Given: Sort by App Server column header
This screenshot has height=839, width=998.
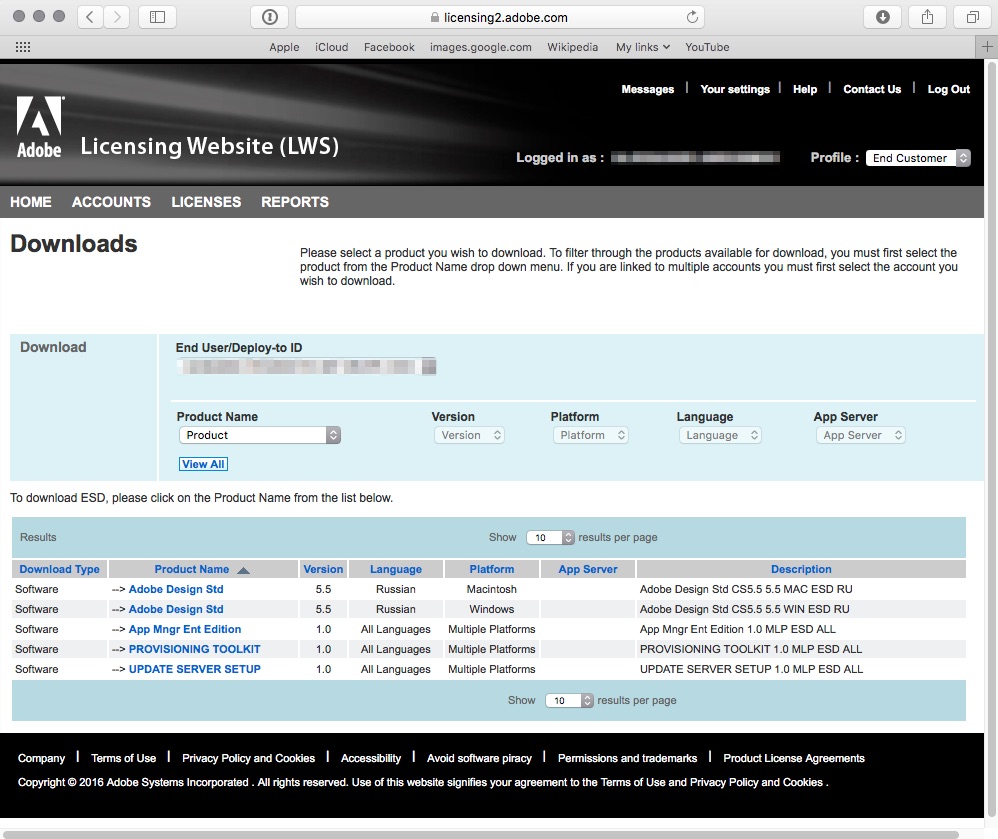Looking at the screenshot, I should point(587,569).
